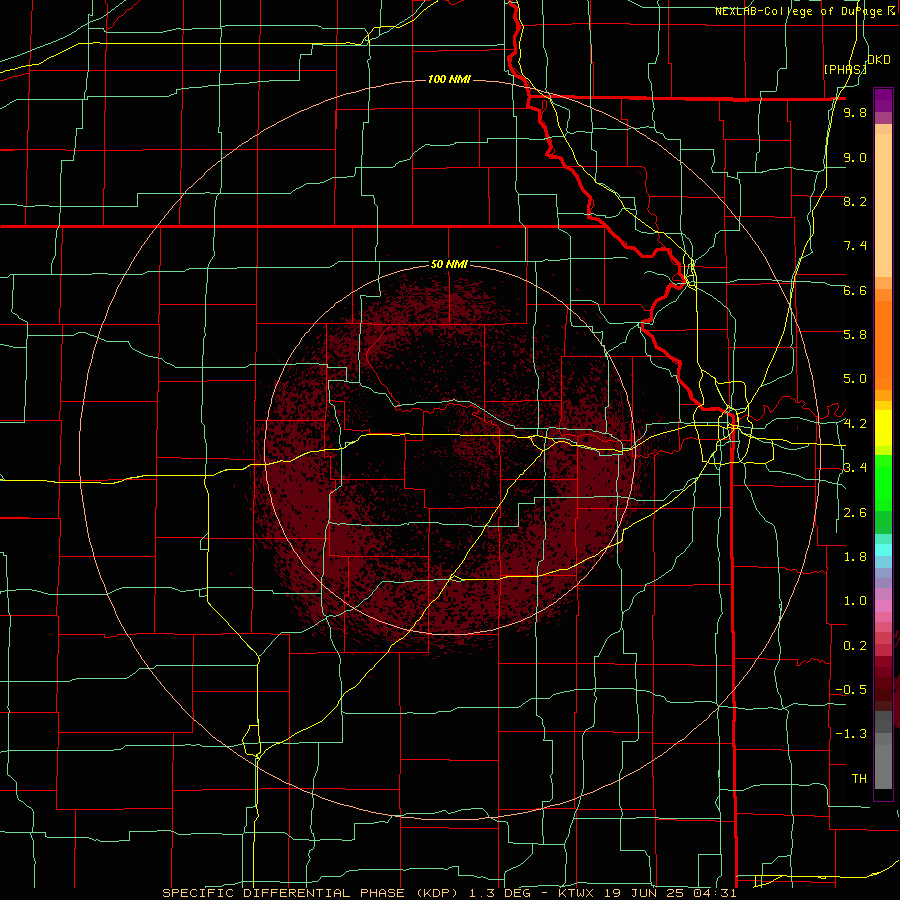Click the 5.0 value on the color scale
The image size is (900, 900).
pyautogui.click(x=855, y=379)
